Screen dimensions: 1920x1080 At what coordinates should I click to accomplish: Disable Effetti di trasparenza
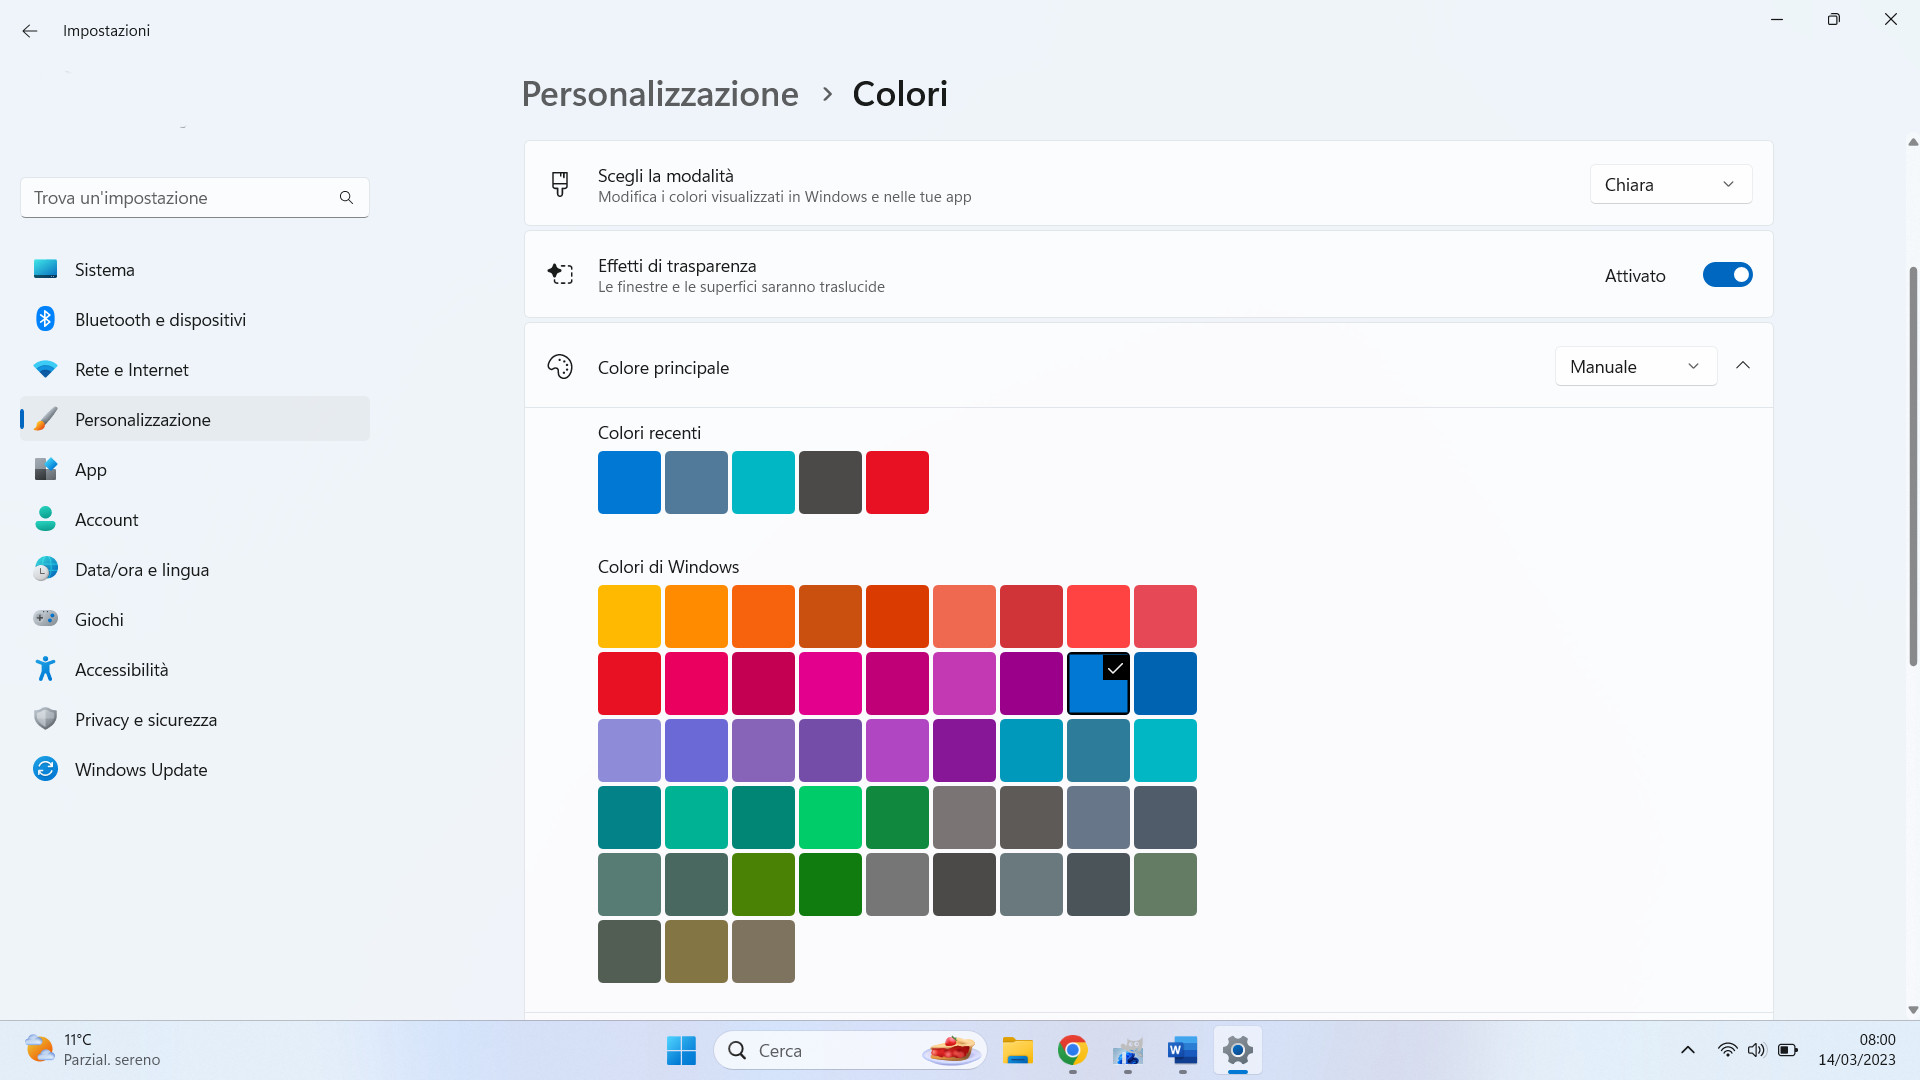pos(1728,274)
